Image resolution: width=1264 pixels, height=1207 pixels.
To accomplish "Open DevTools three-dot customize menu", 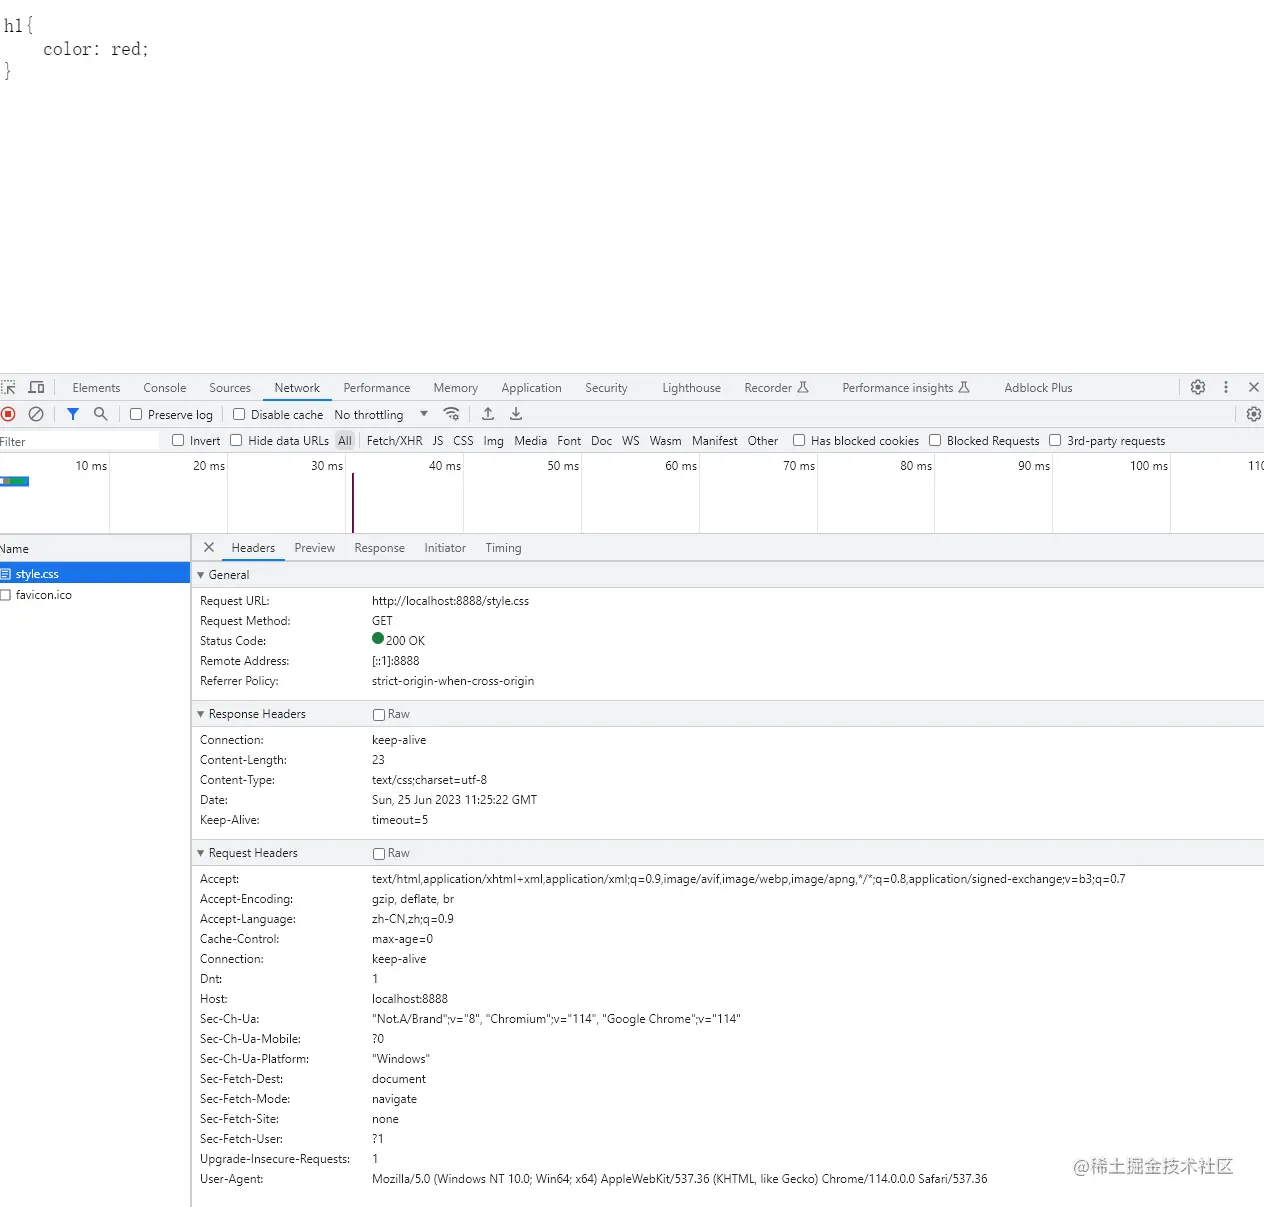I will point(1226,387).
